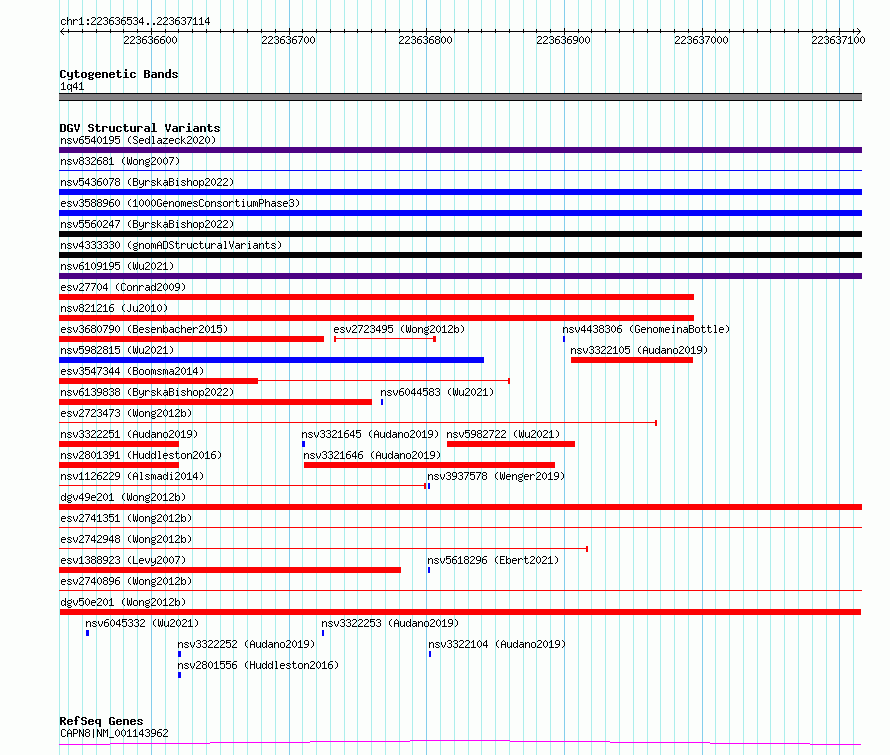Click nsv5982815 (Wu2021) label
The image size is (890, 755).
(117, 350)
